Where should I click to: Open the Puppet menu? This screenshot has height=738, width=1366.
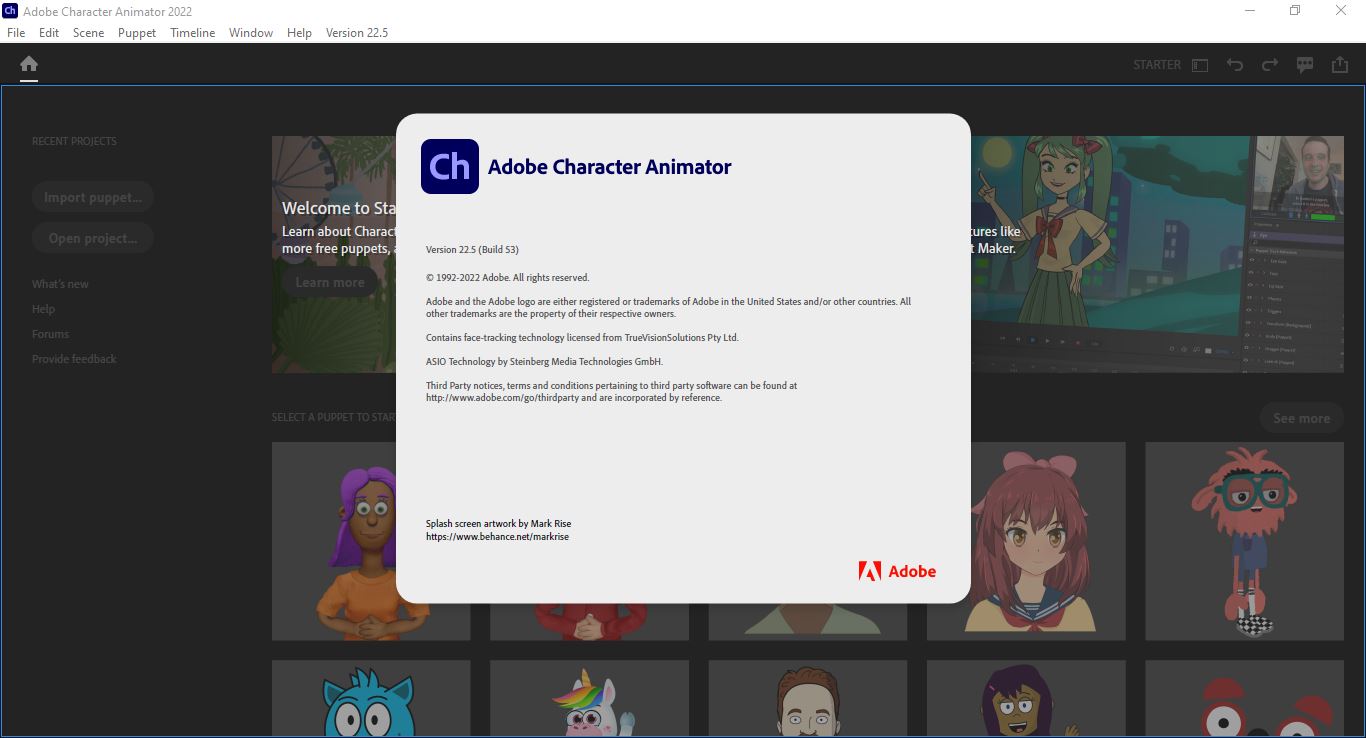click(137, 33)
